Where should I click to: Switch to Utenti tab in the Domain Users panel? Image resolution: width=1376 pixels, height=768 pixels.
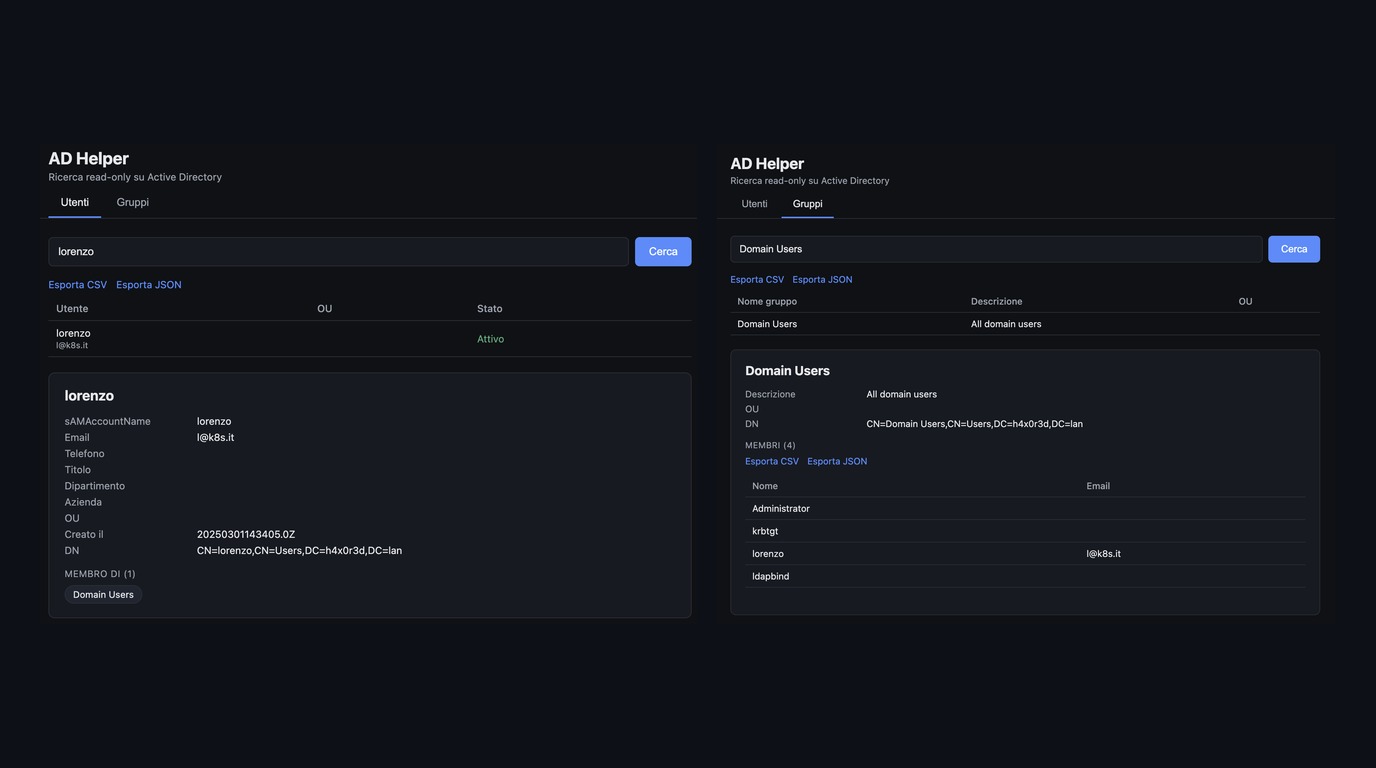coord(755,204)
